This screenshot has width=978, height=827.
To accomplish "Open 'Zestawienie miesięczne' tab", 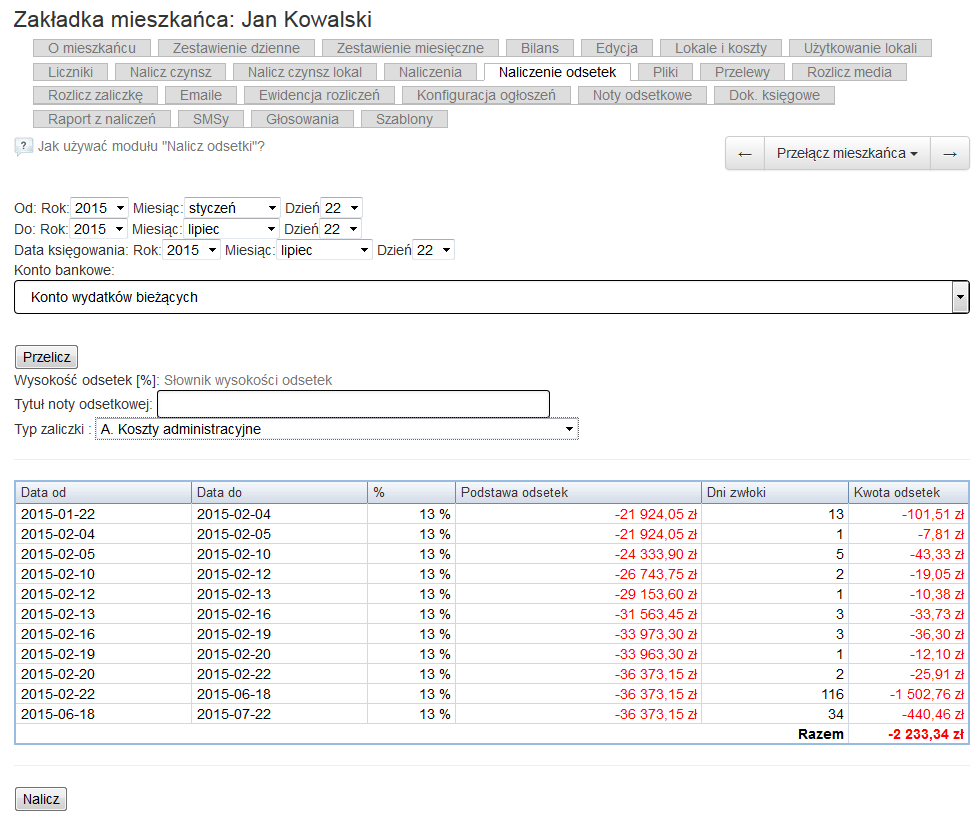I will click(410, 48).
